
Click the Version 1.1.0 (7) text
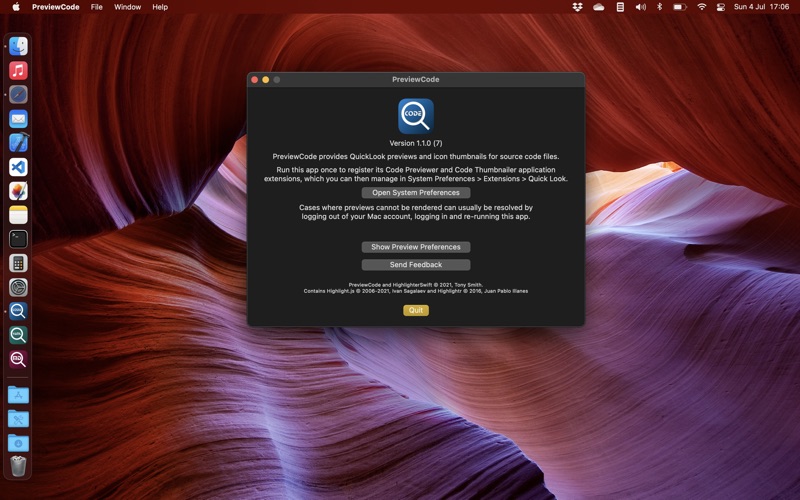pos(416,143)
